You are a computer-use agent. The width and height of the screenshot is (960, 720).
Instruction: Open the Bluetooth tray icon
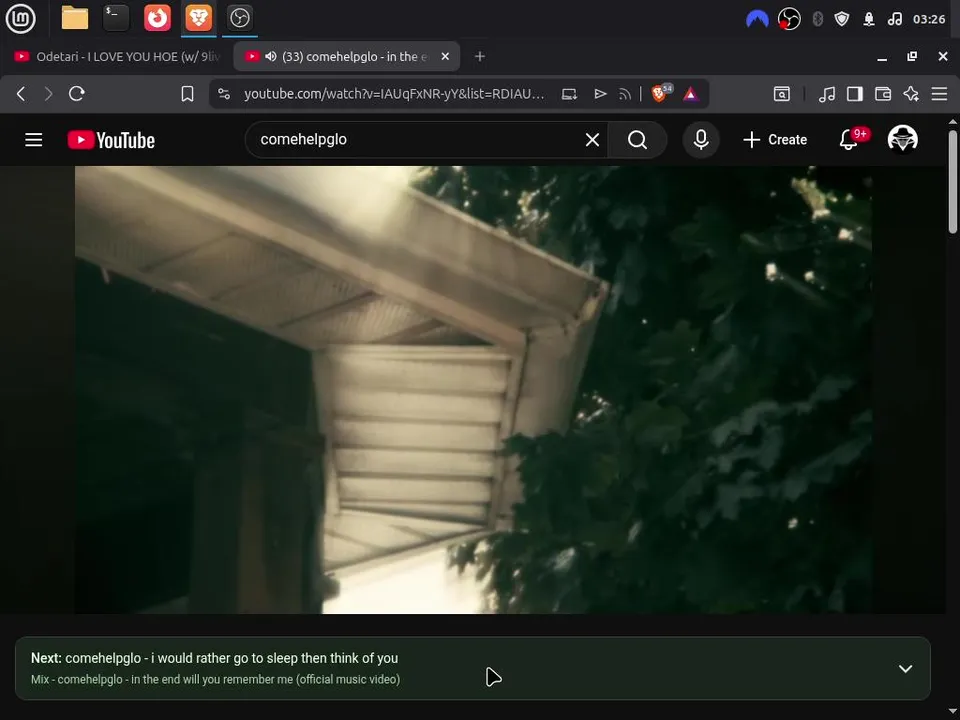pos(818,19)
